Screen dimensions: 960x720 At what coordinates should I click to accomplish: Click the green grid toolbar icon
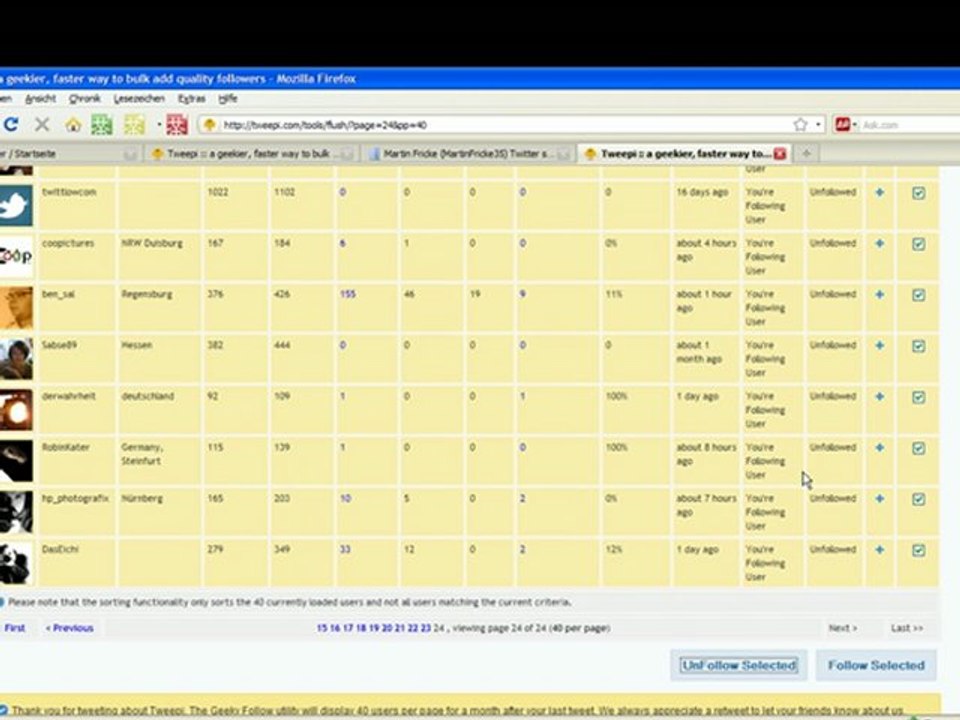pyautogui.click(x=102, y=125)
